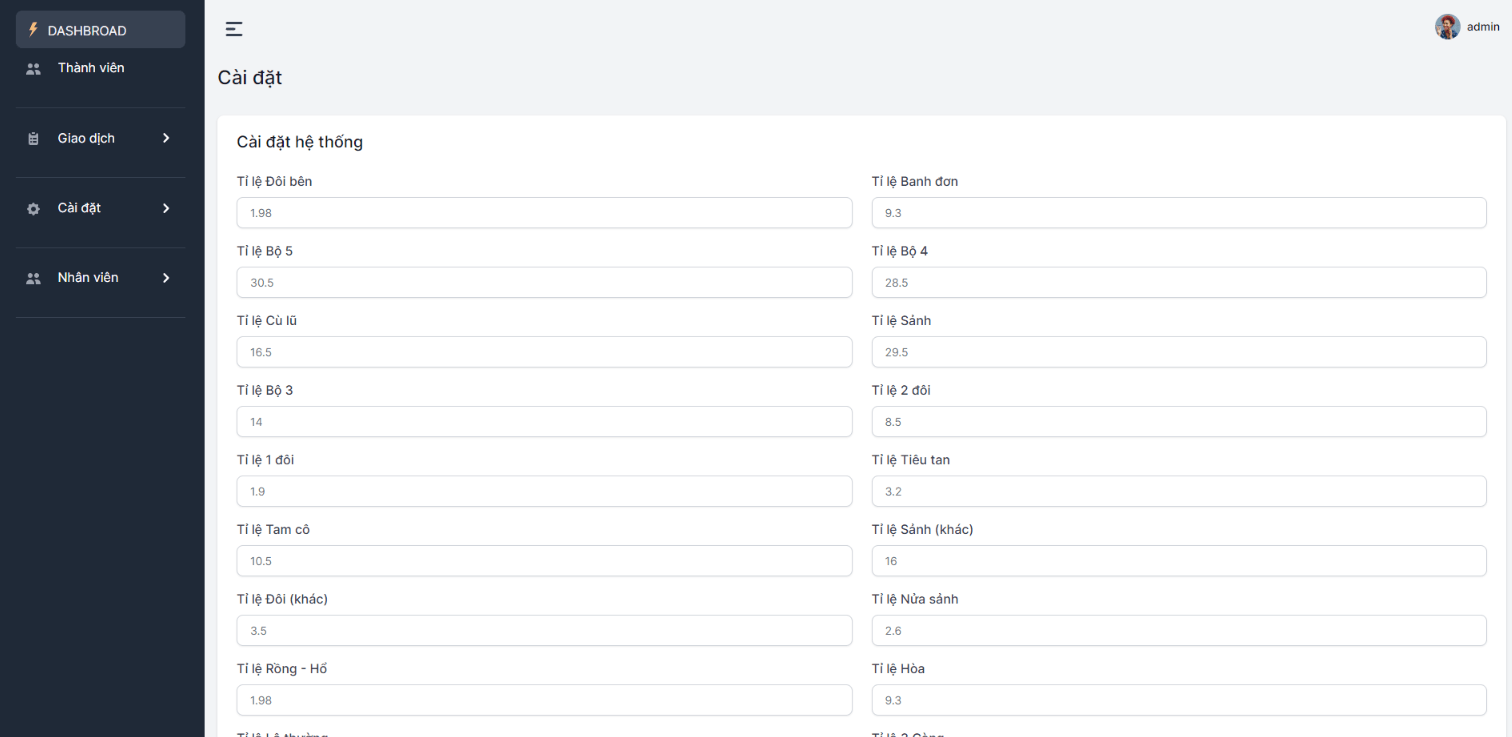Click the Tỉ lệ Đôi (khác) label

283,599
